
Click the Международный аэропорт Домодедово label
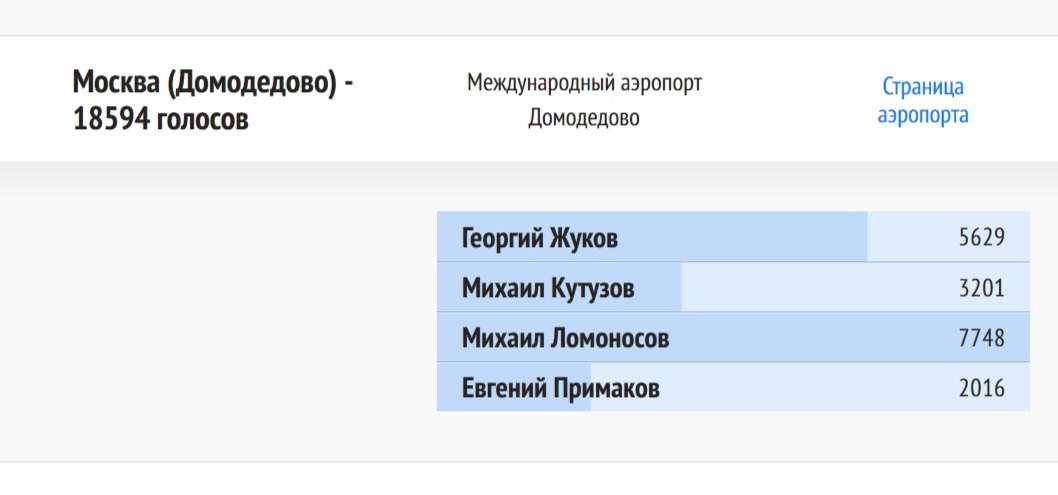tap(584, 100)
